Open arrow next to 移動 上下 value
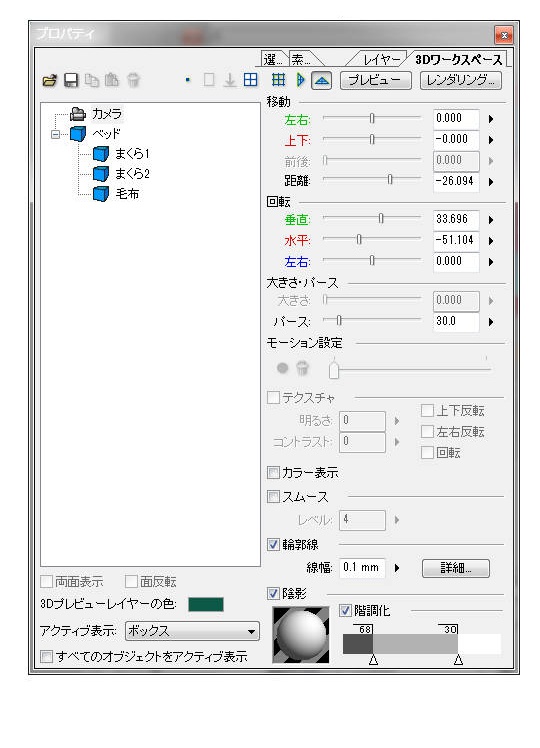The image size is (540, 748). tap(491, 140)
